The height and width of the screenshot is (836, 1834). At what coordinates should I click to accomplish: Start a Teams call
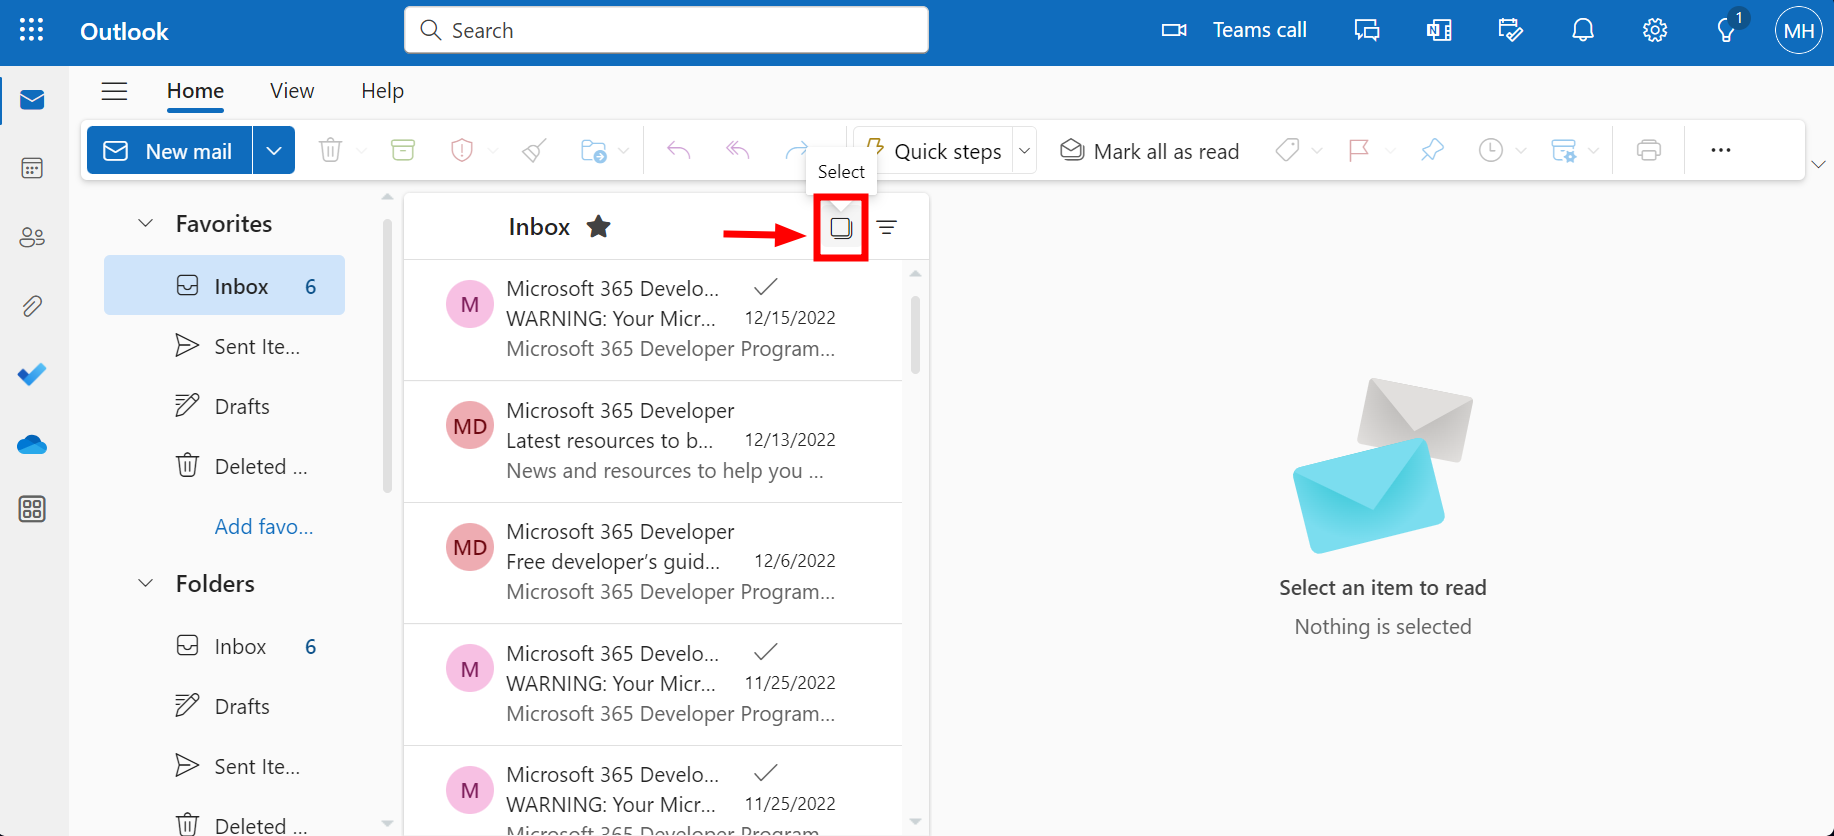pos(1234,30)
